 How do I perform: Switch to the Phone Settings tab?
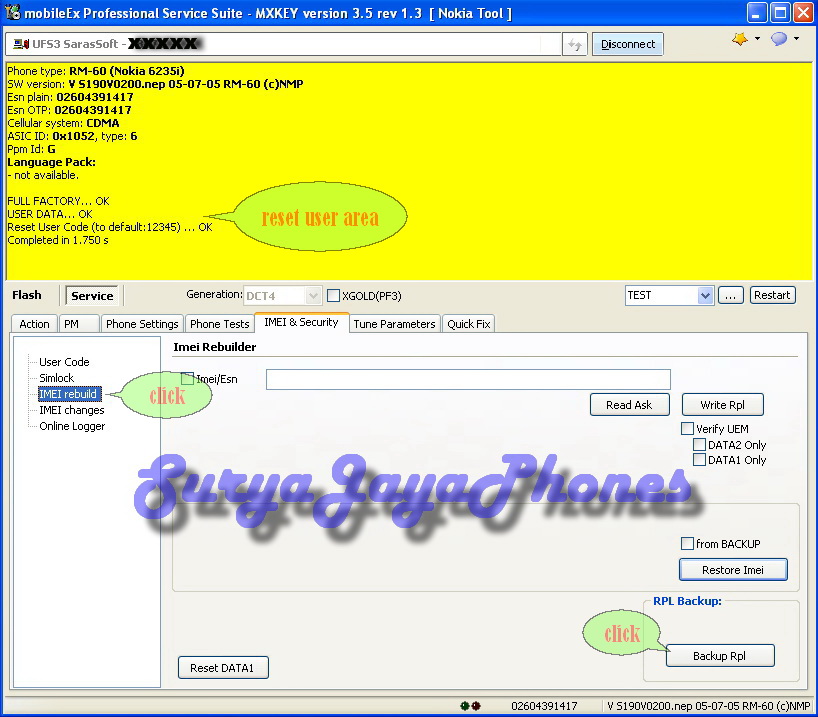(142, 324)
